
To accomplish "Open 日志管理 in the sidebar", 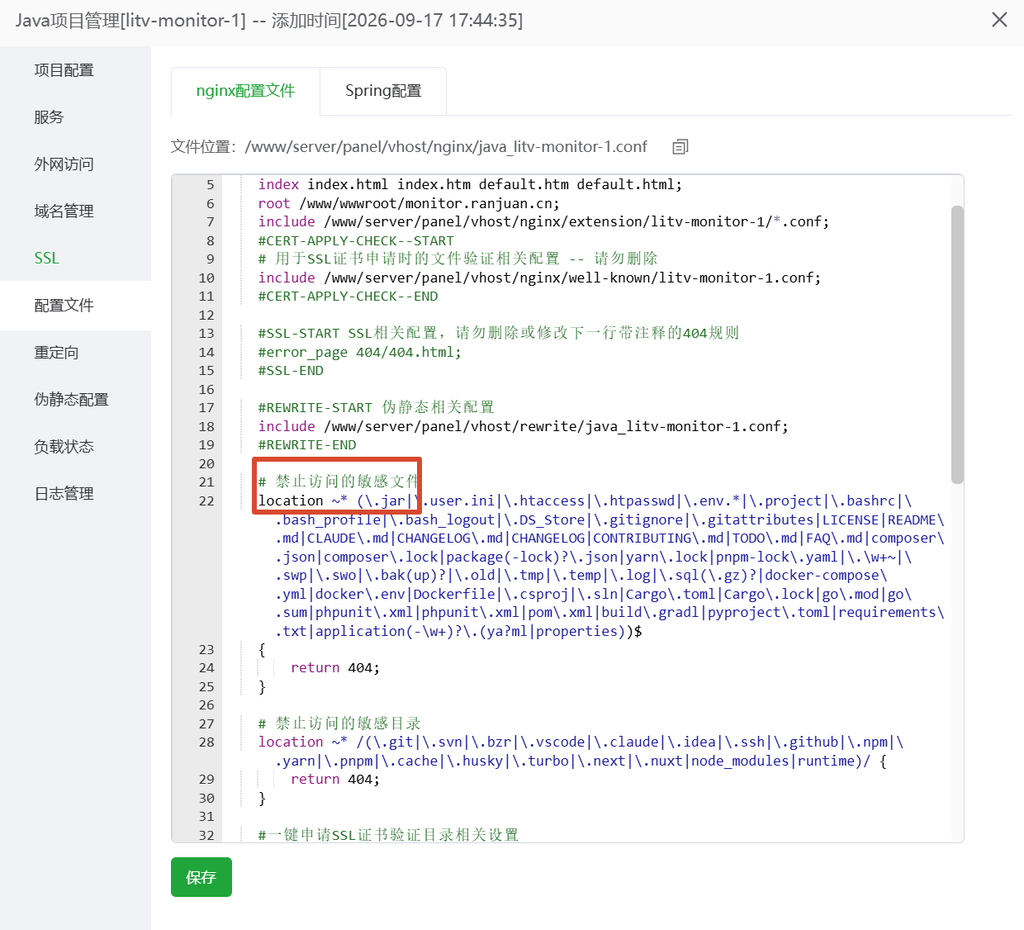I will click(x=64, y=494).
